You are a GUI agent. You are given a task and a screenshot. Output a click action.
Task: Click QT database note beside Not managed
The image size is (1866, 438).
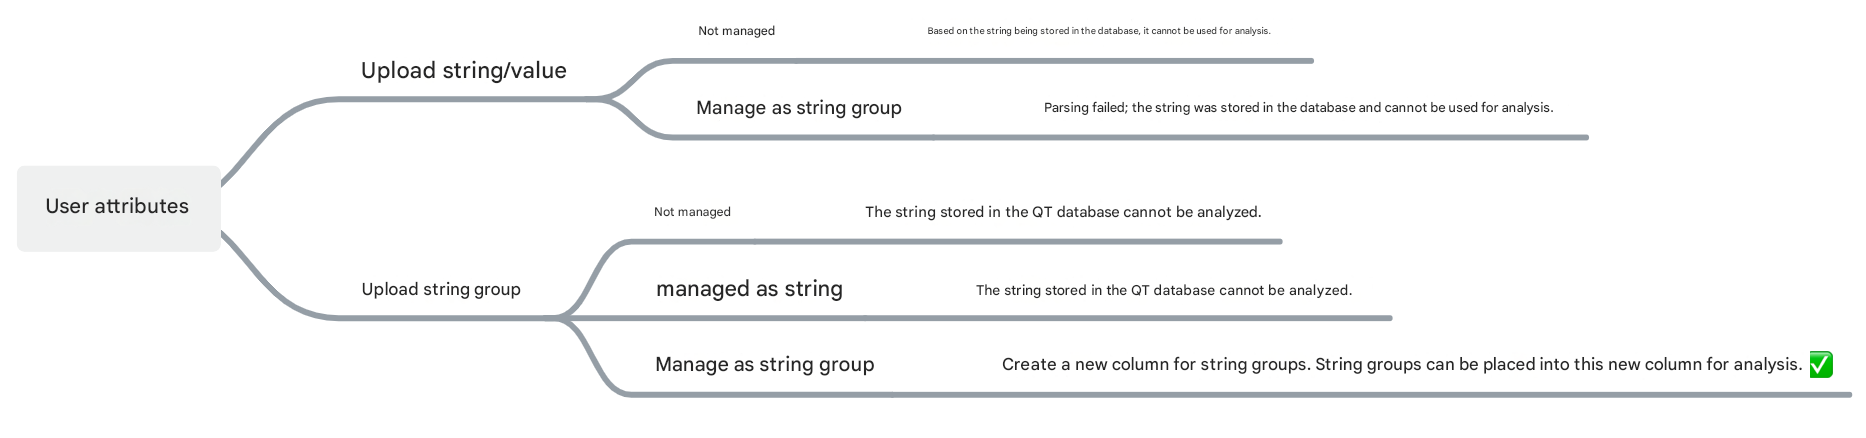click(1063, 212)
